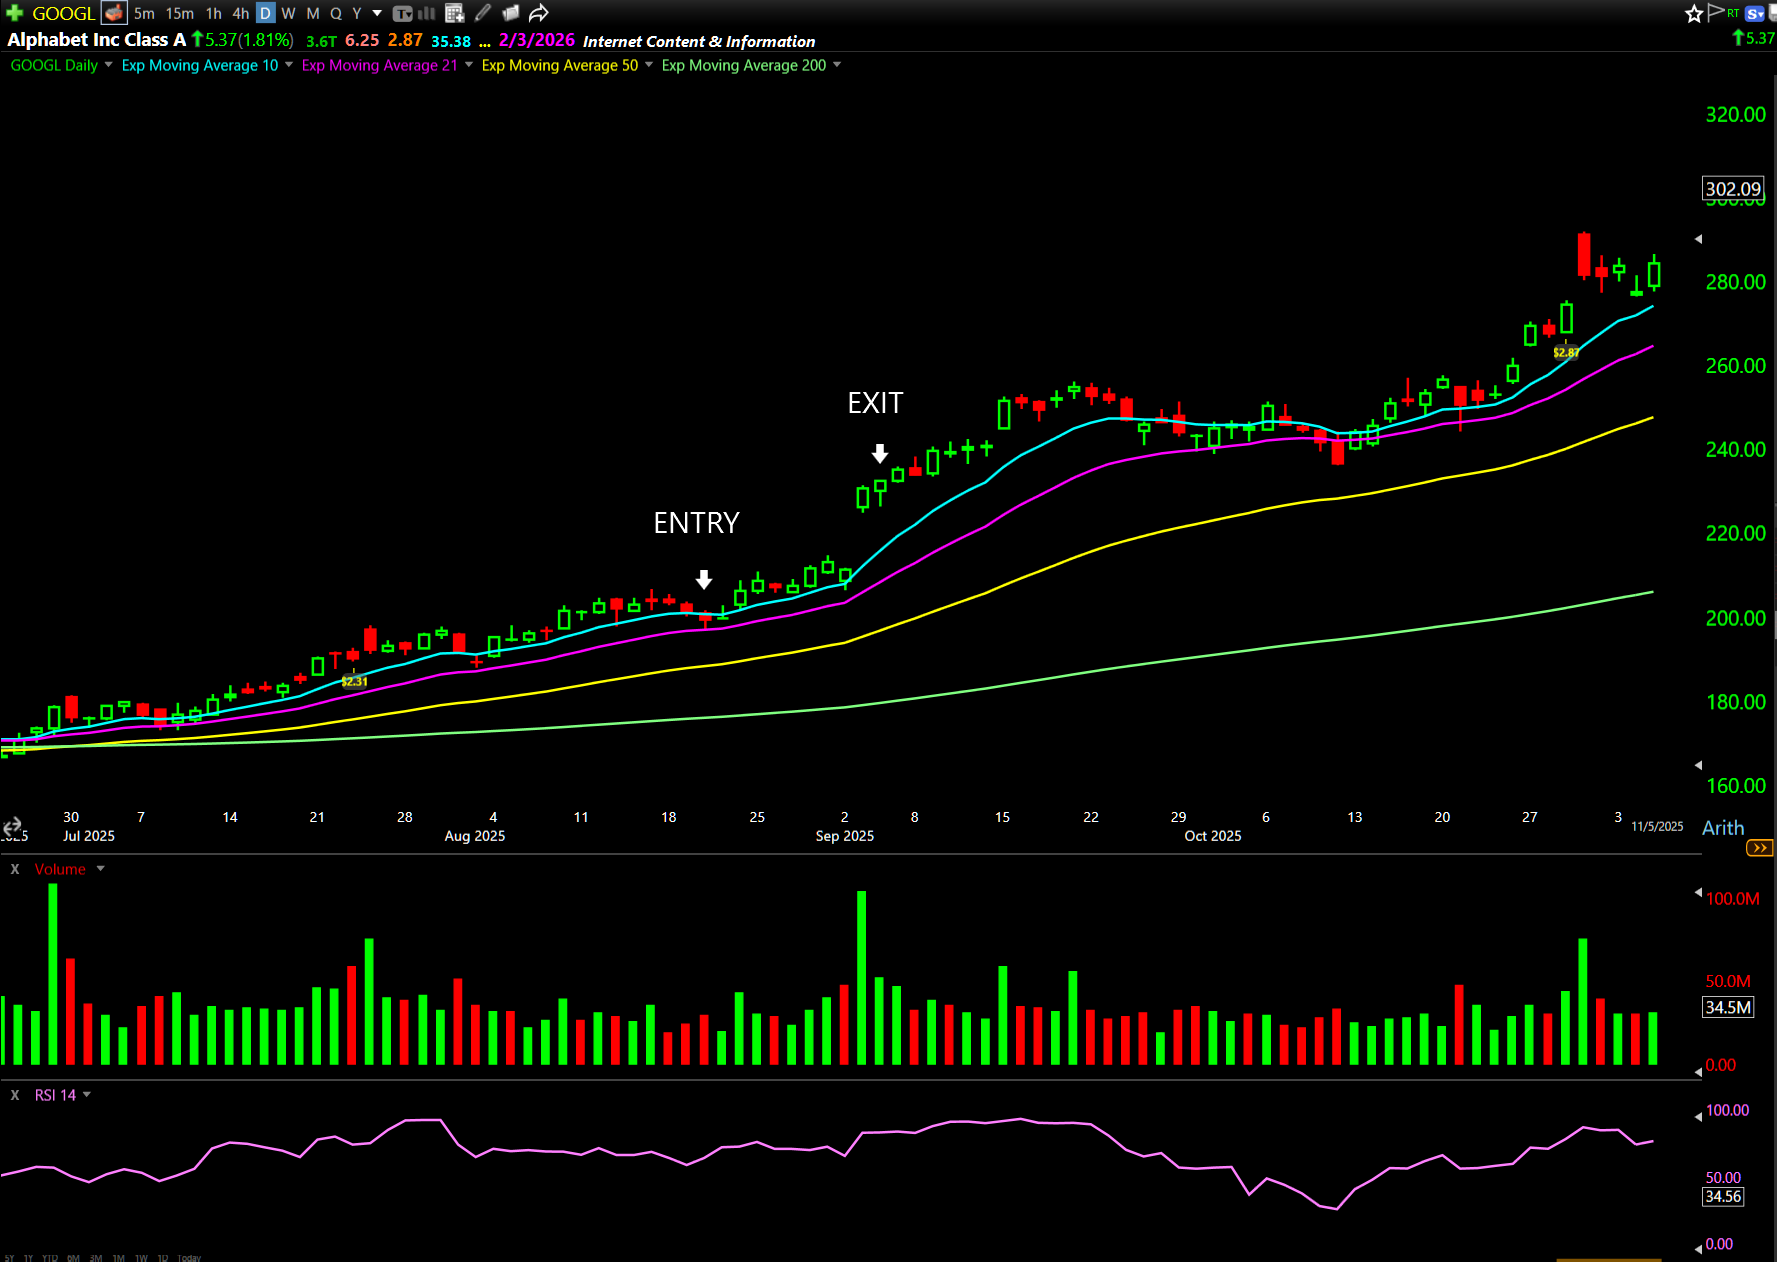Viewport: 1777px width, 1262px height.
Task: Click the folder icon in the toolbar
Action: 511,13
